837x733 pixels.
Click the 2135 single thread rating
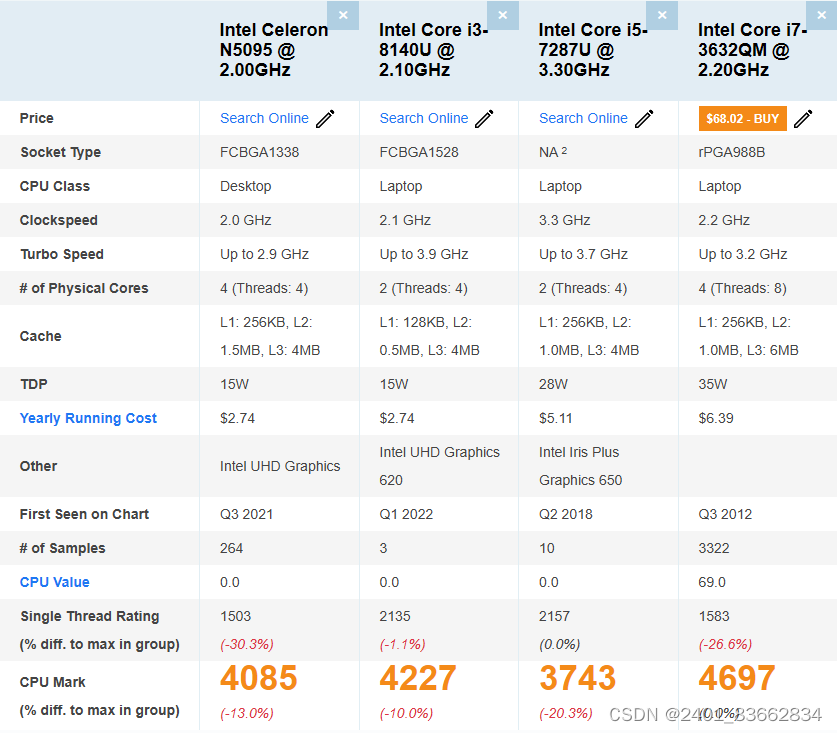pyautogui.click(x=395, y=616)
